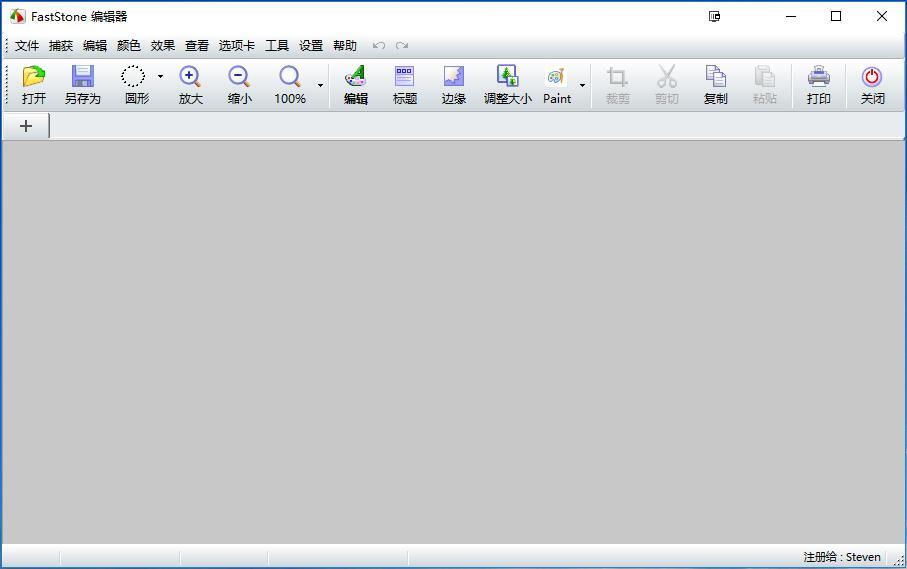The width and height of the screenshot is (907, 569).
Task: Open the 捕获 menu
Action: point(61,46)
